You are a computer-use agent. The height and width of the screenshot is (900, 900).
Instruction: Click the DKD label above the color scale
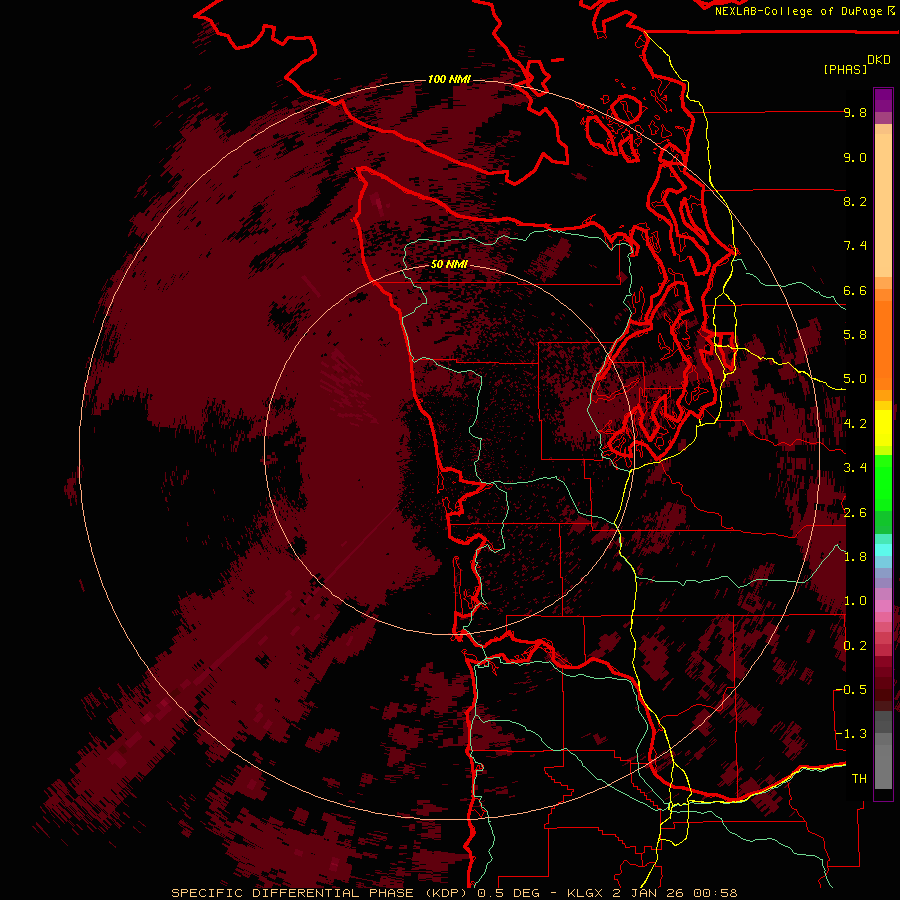tap(879, 60)
